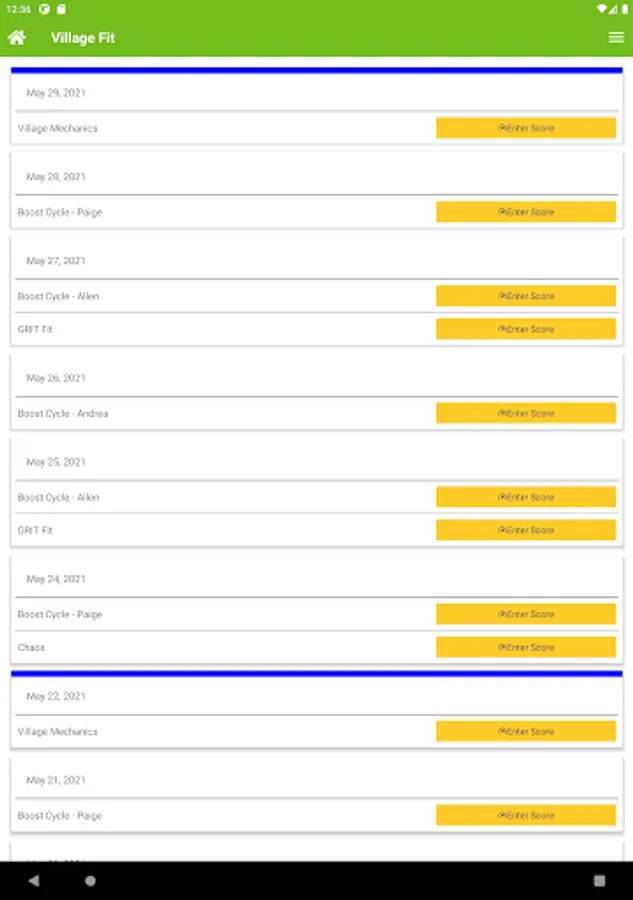Viewport: 633px width, 900px height.
Task: Enter score for May 27 GRIT Fit
Action: (525, 329)
